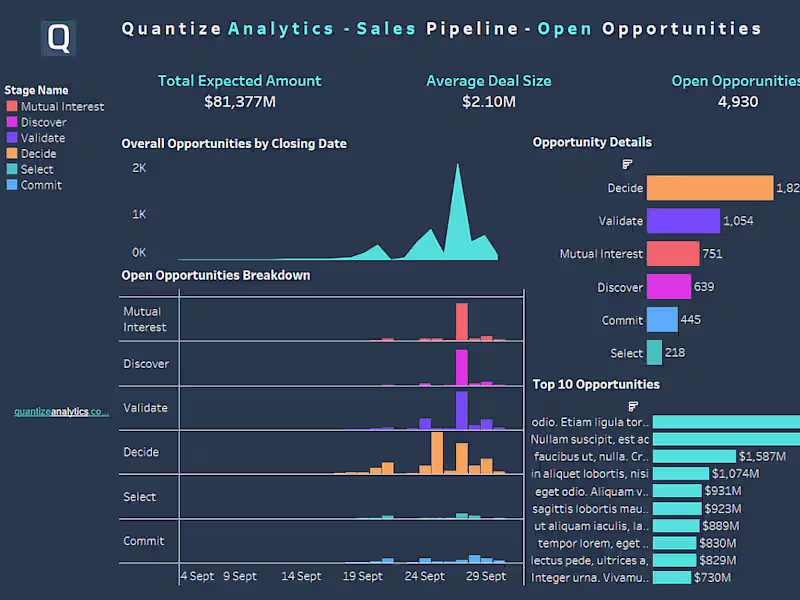Click the Decide bar in Opportunity Details
The width and height of the screenshot is (800, 600).
pos(709,188)
